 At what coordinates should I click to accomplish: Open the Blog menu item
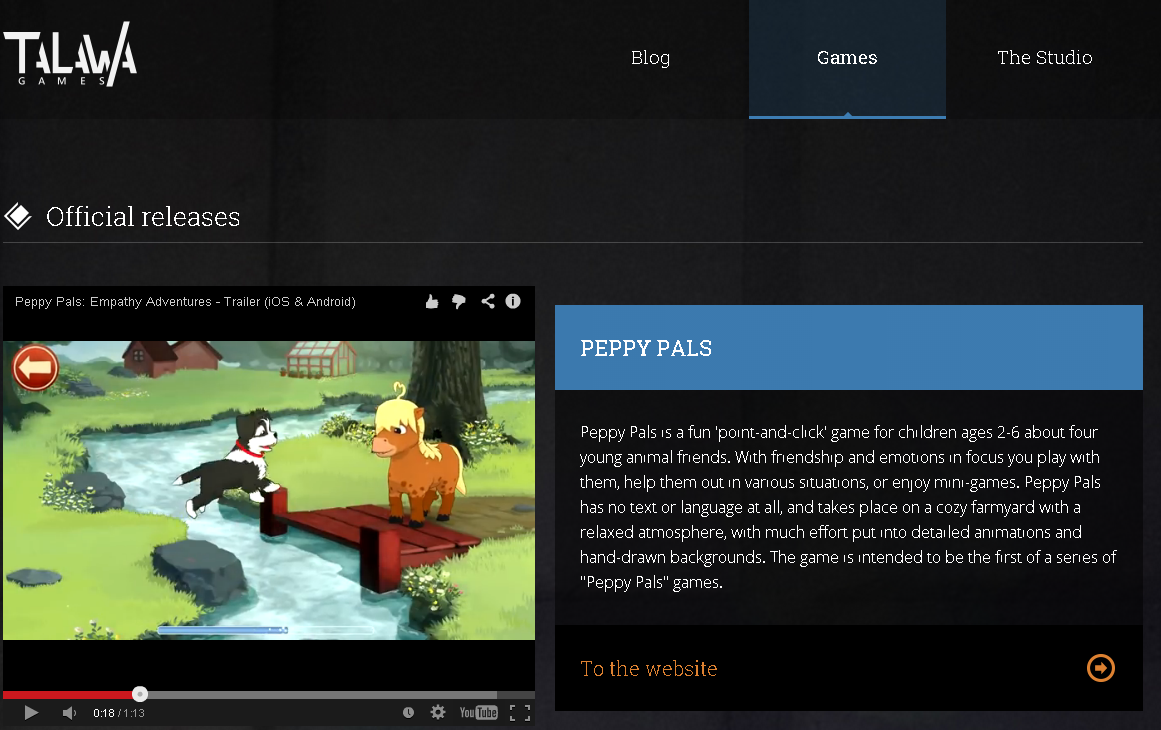pos(650,58)
